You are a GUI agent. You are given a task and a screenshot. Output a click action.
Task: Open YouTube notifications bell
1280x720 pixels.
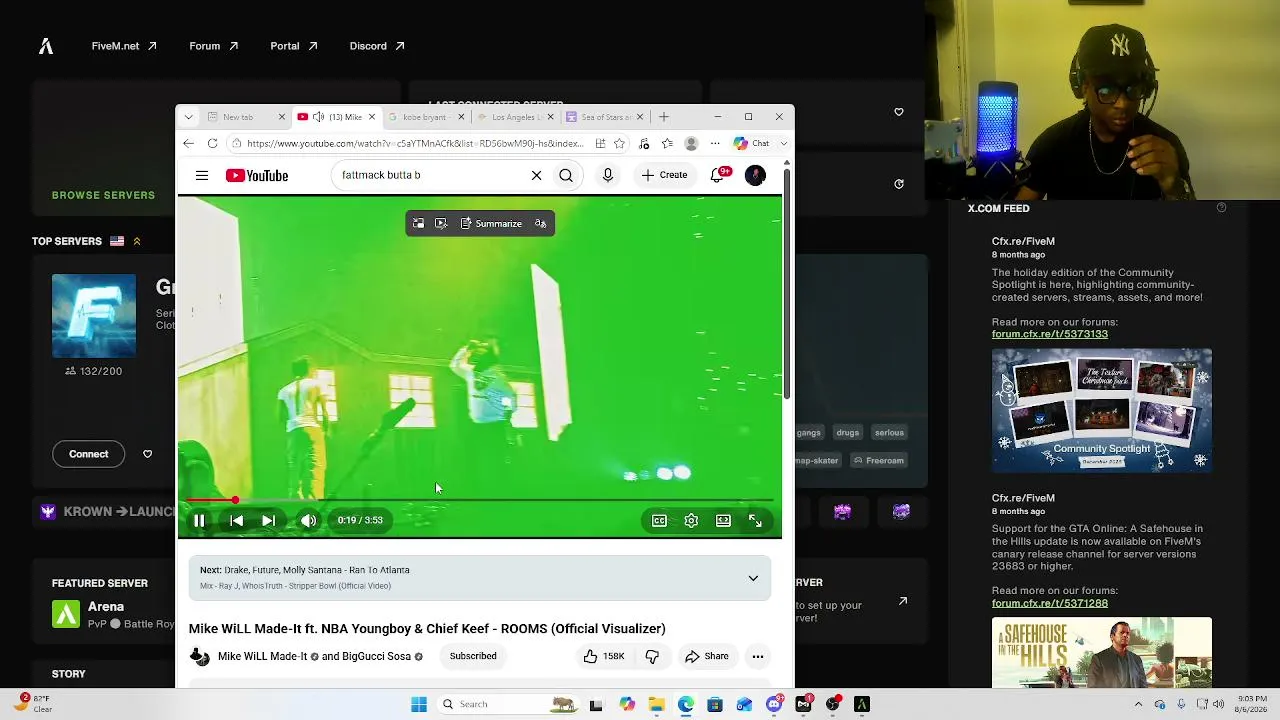point(717,176)
